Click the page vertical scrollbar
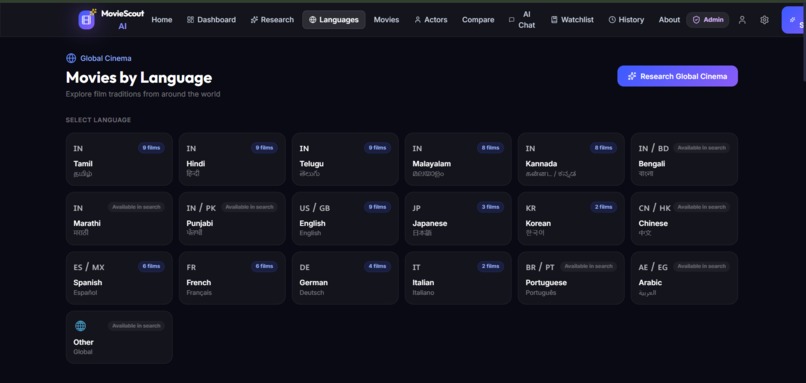This screenshot has width=806, height=383. point(803,41)
